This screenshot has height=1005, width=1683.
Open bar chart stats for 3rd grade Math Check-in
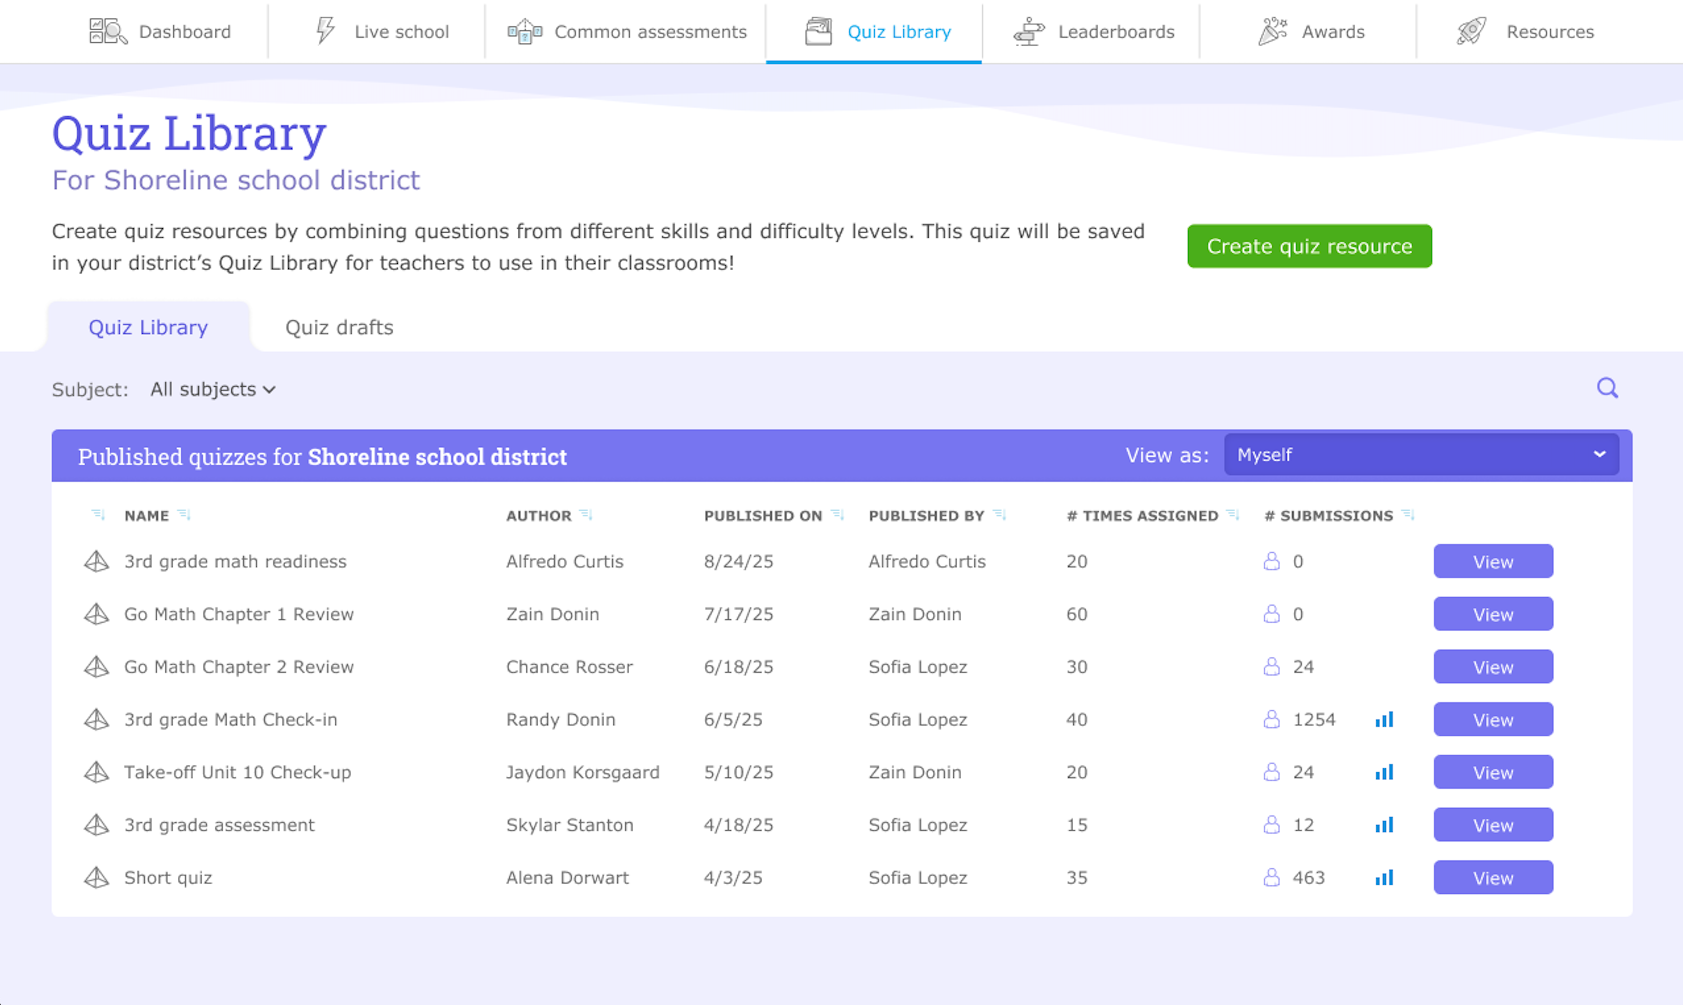tap(1384, 719)
